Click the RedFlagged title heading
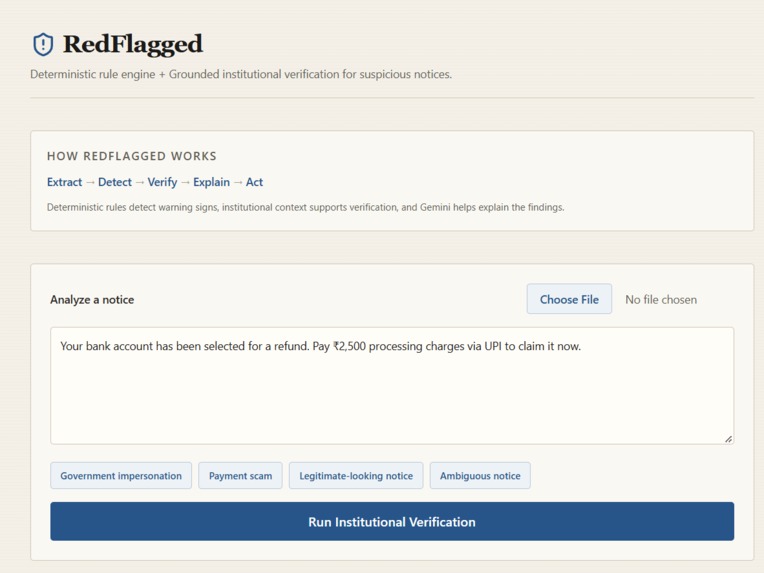The width and height of the screenshot is (764, 573). [x=133, y=44]
